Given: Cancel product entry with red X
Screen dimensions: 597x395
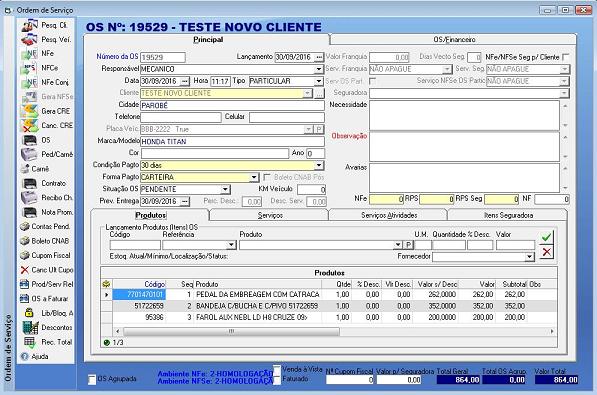Looking at the screenshot, I should 546,252.
